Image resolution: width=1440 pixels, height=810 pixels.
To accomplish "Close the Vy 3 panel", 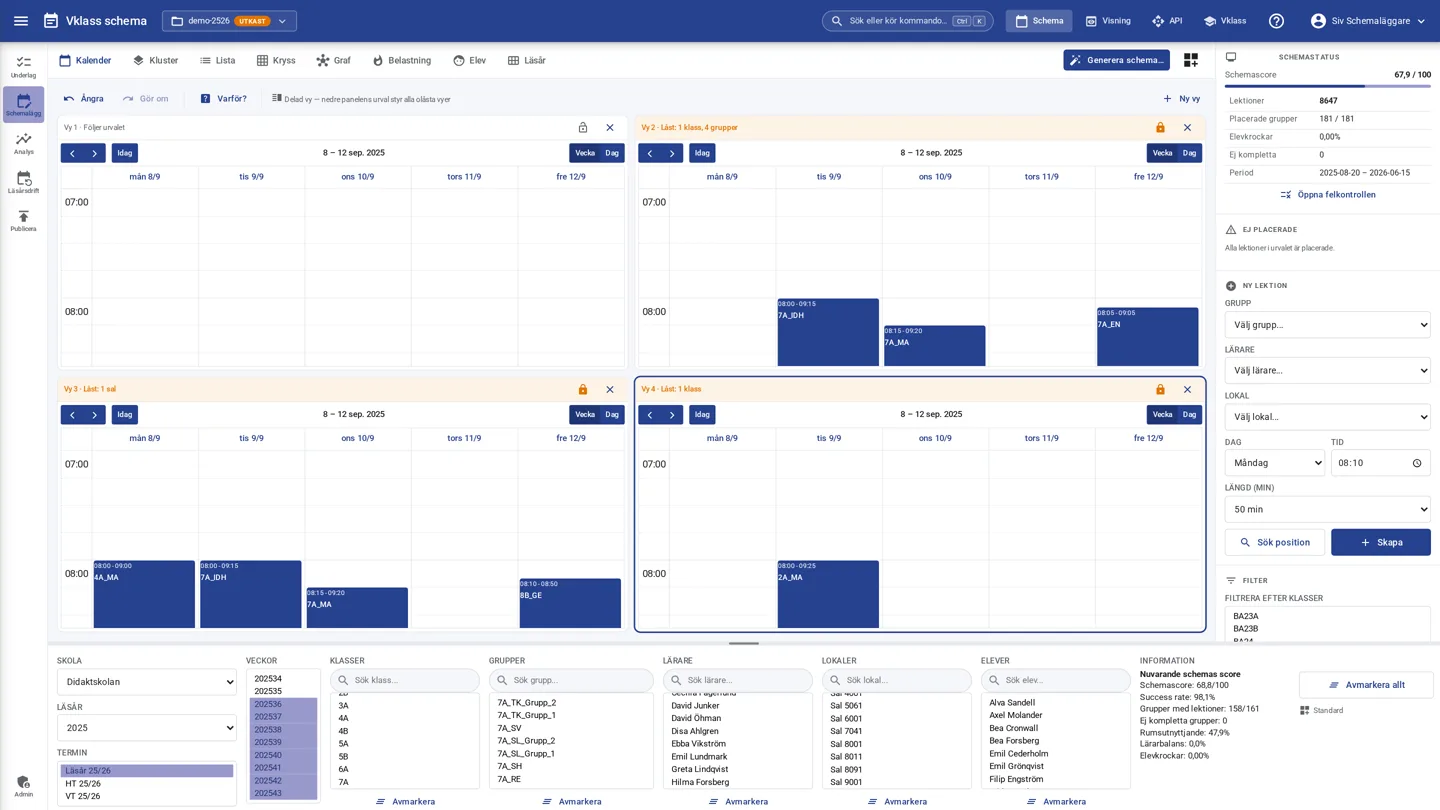I will click(x=610, y=390).
